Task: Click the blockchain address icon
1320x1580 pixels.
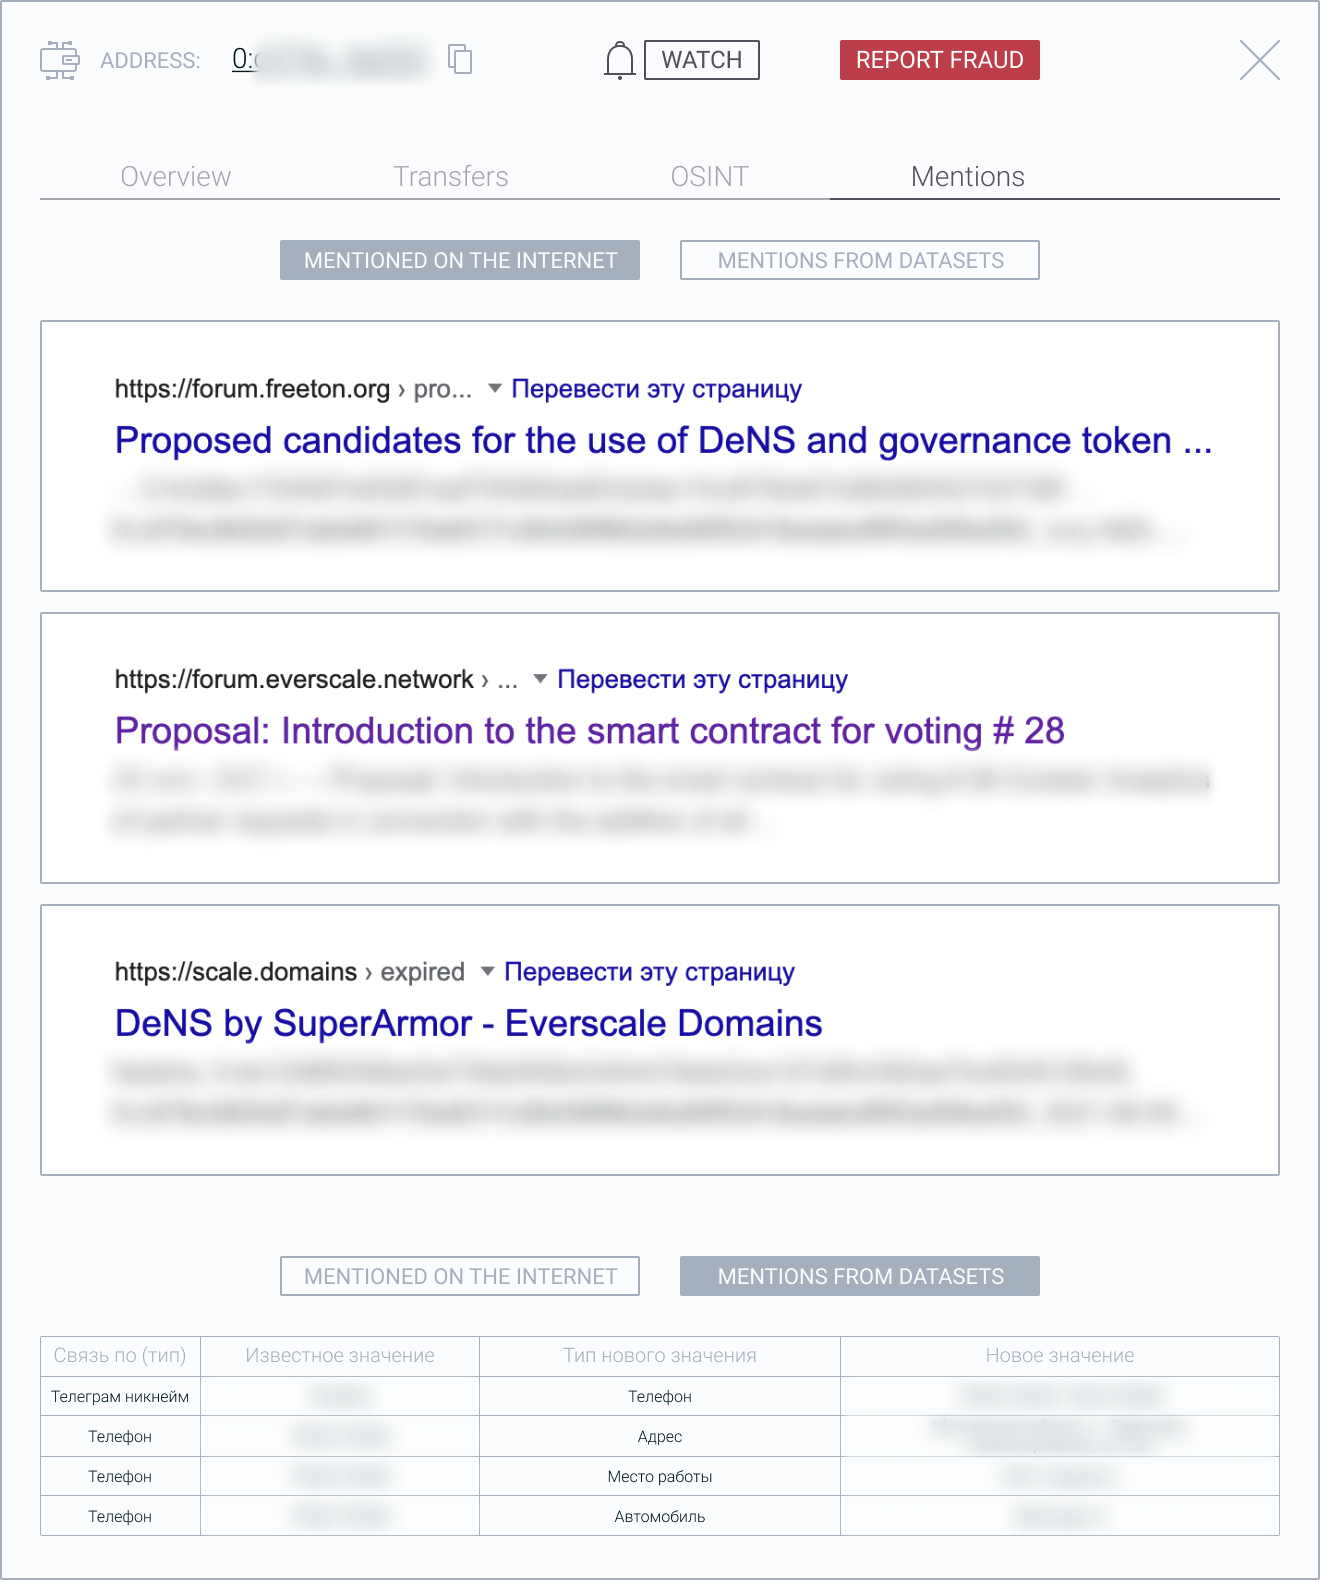Action: pyautogui.click(x=59, y=60)
